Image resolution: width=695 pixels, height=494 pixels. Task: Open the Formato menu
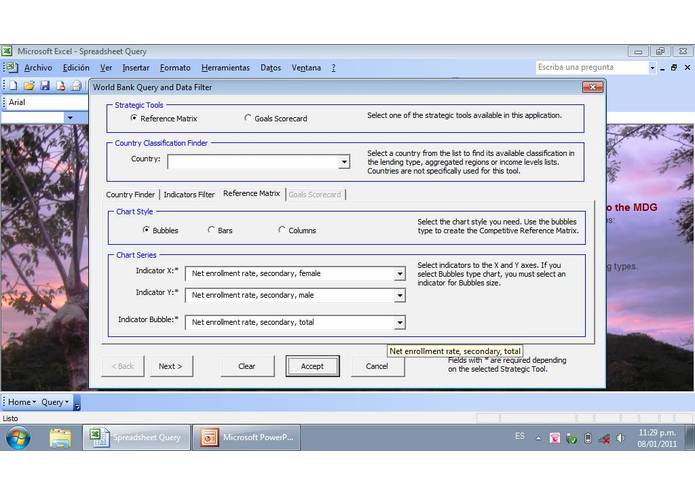[175, 68]
